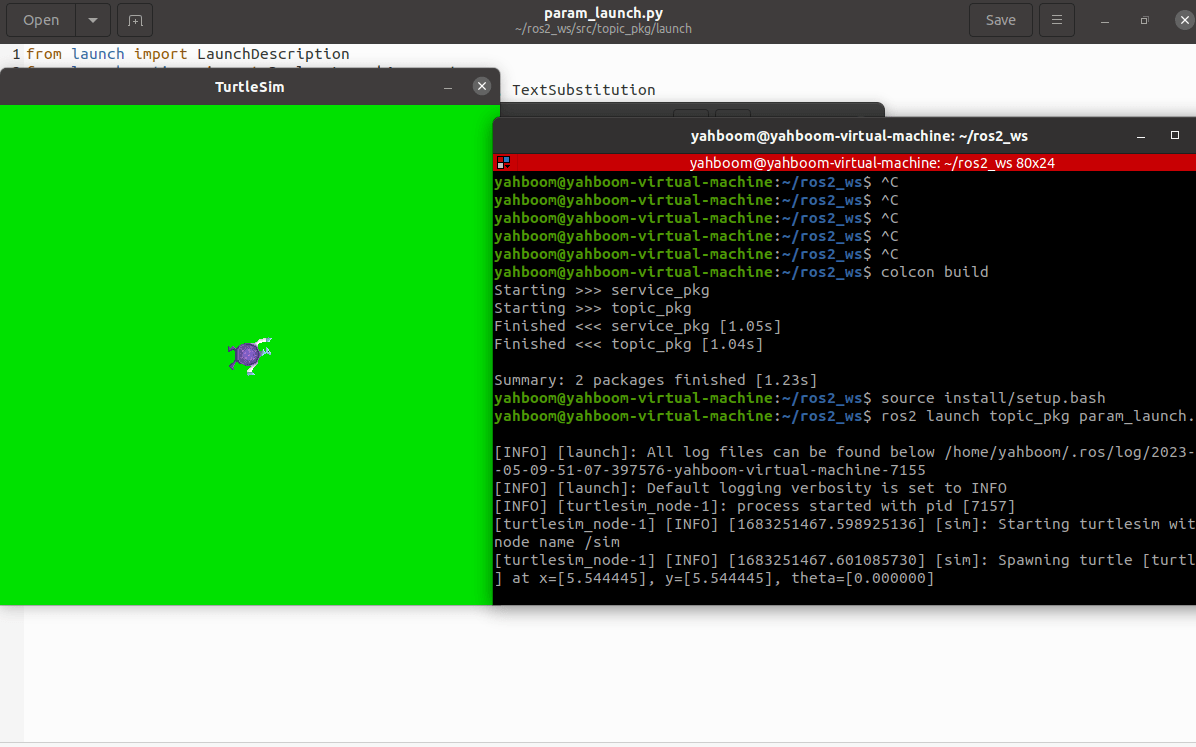The image size is (1196, 747).
Task: Click the param_launch.py title in header
Action: (x=603, y=13)
